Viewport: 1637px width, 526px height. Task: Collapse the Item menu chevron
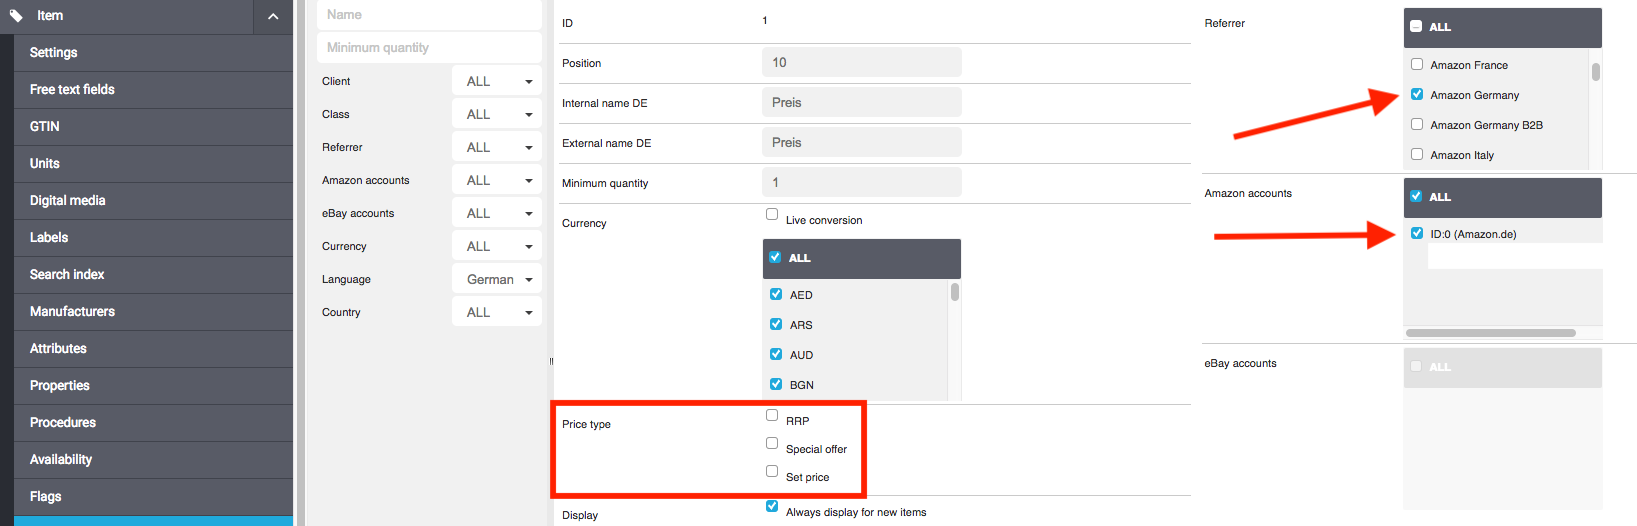tap(273, 16)
